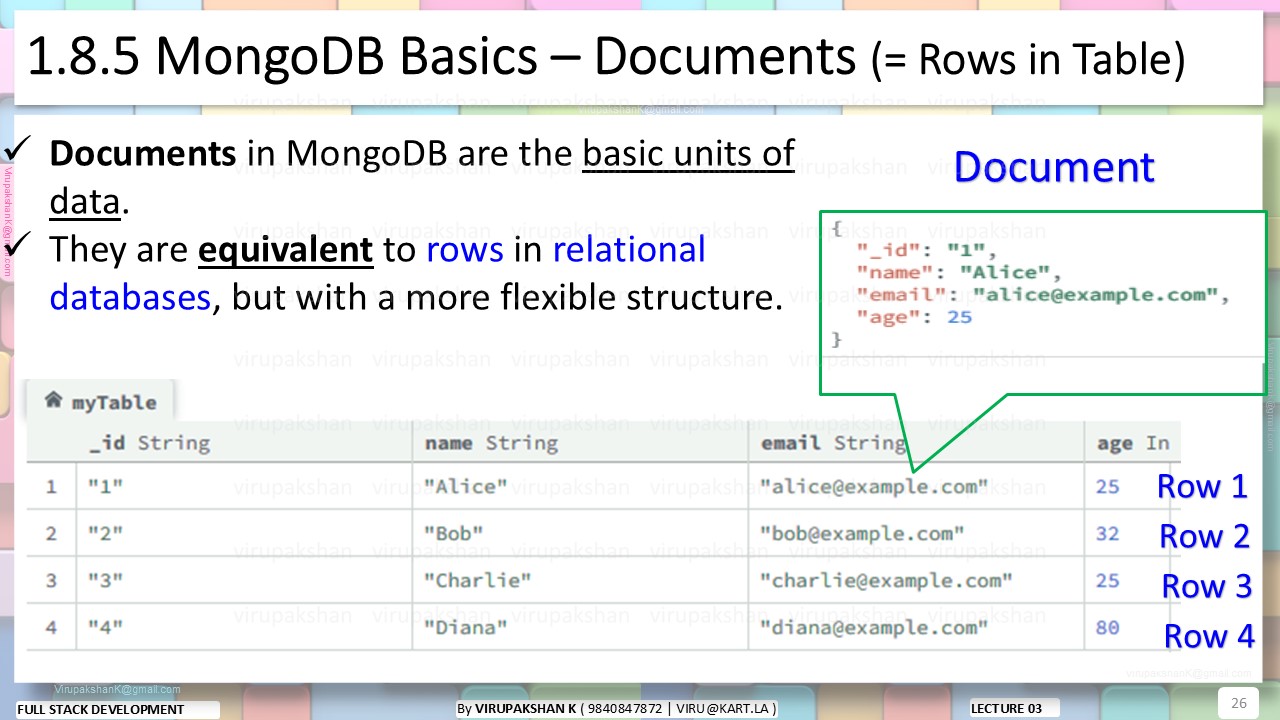1280x720 pixels.
Task: Click the "name": "Alice" line in the JSON
Action: click(x=958, y=272)
